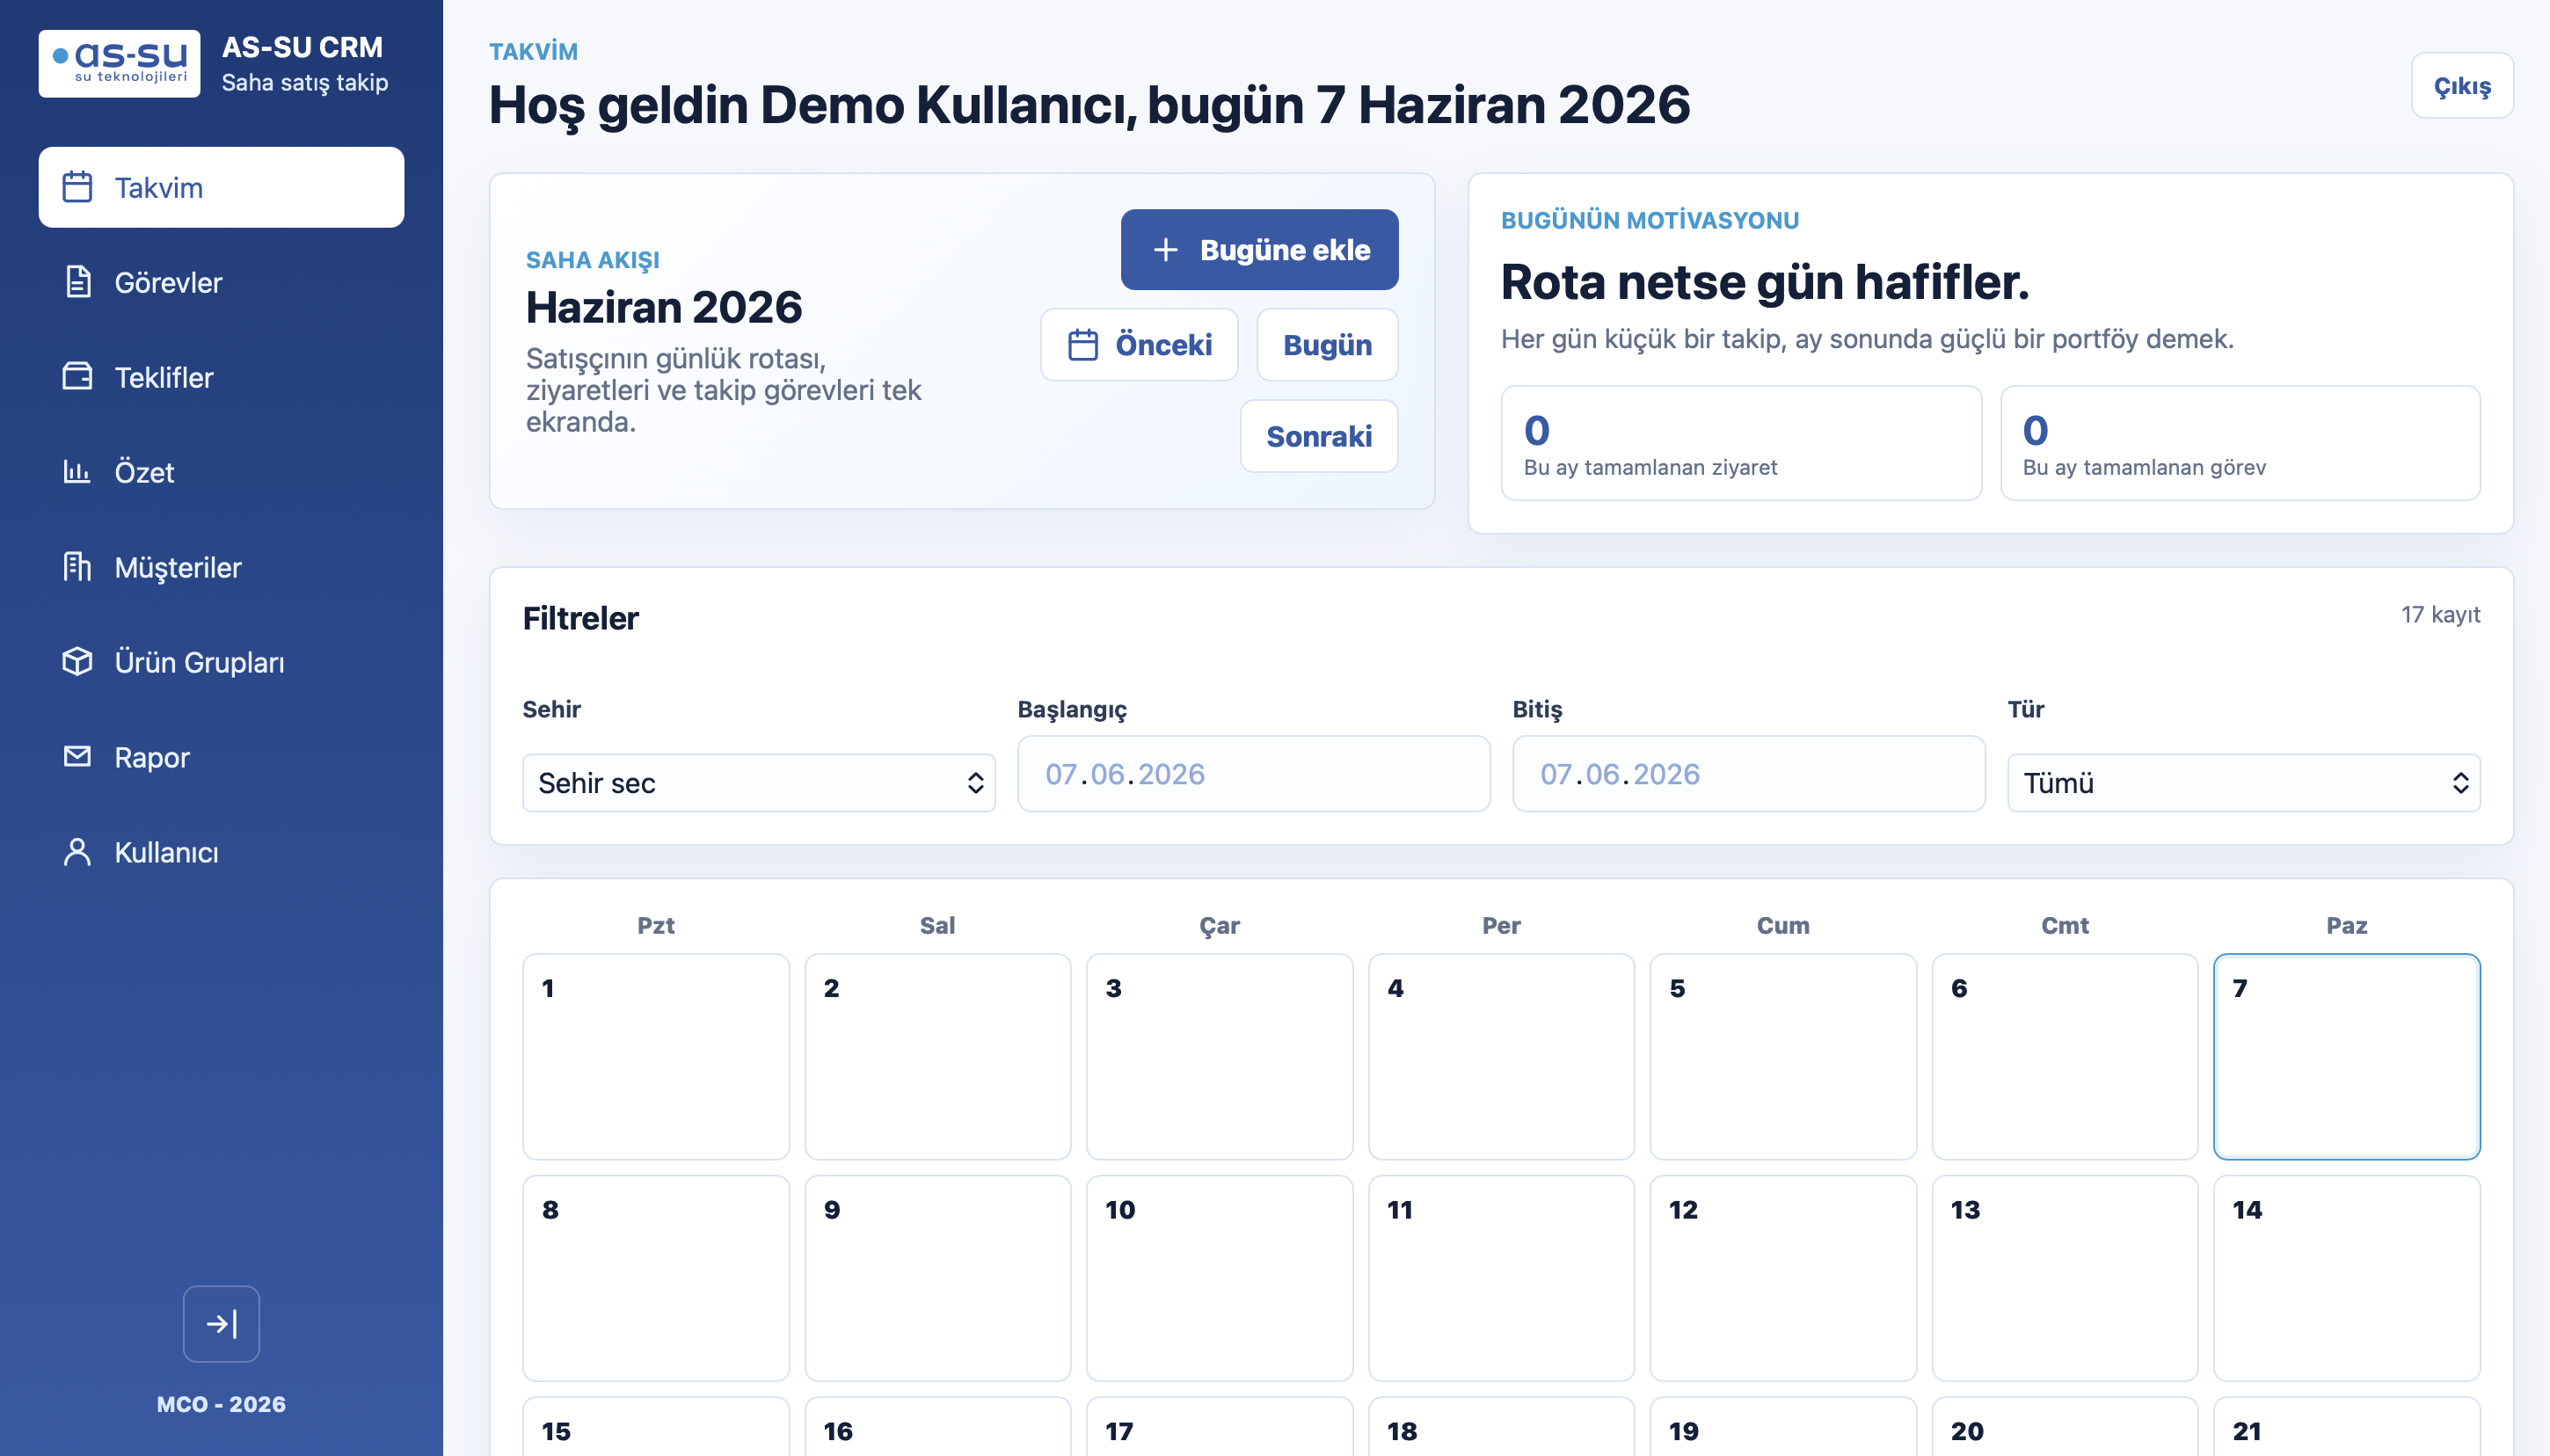Click the Filtreler heading
This screenshot has width=2550, height=1456.
(580, 618)
